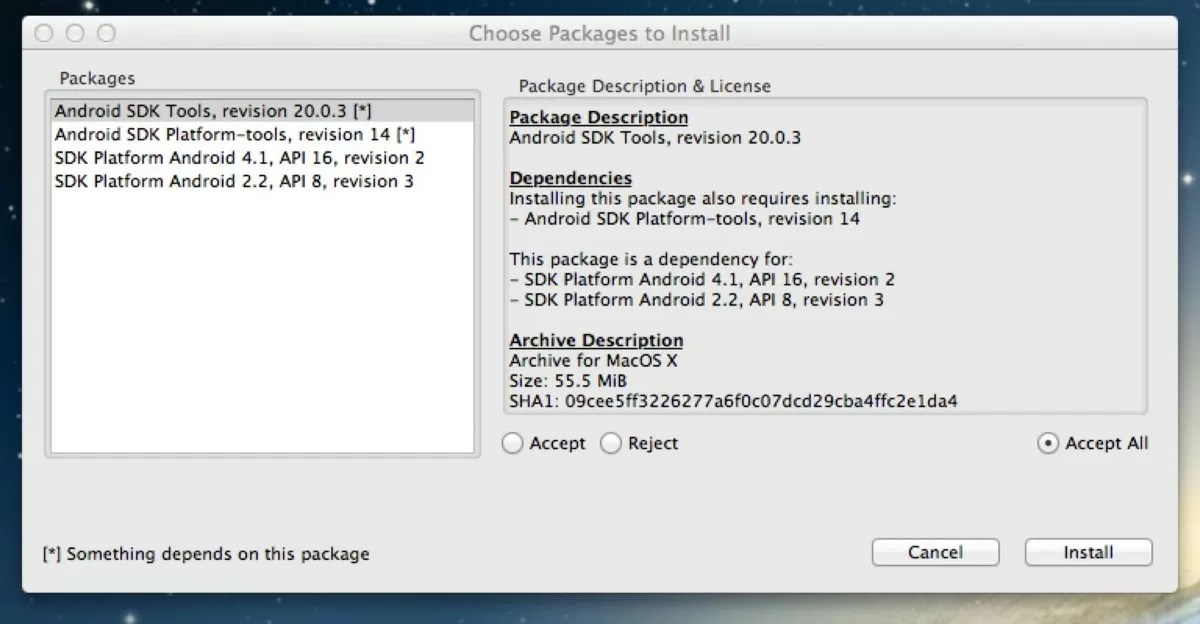Image resolution: width=1200 pixels, height=624 pixels.
Task: Select Android SDK Tools revision 20.0.3 package
Action: (263, 110)
